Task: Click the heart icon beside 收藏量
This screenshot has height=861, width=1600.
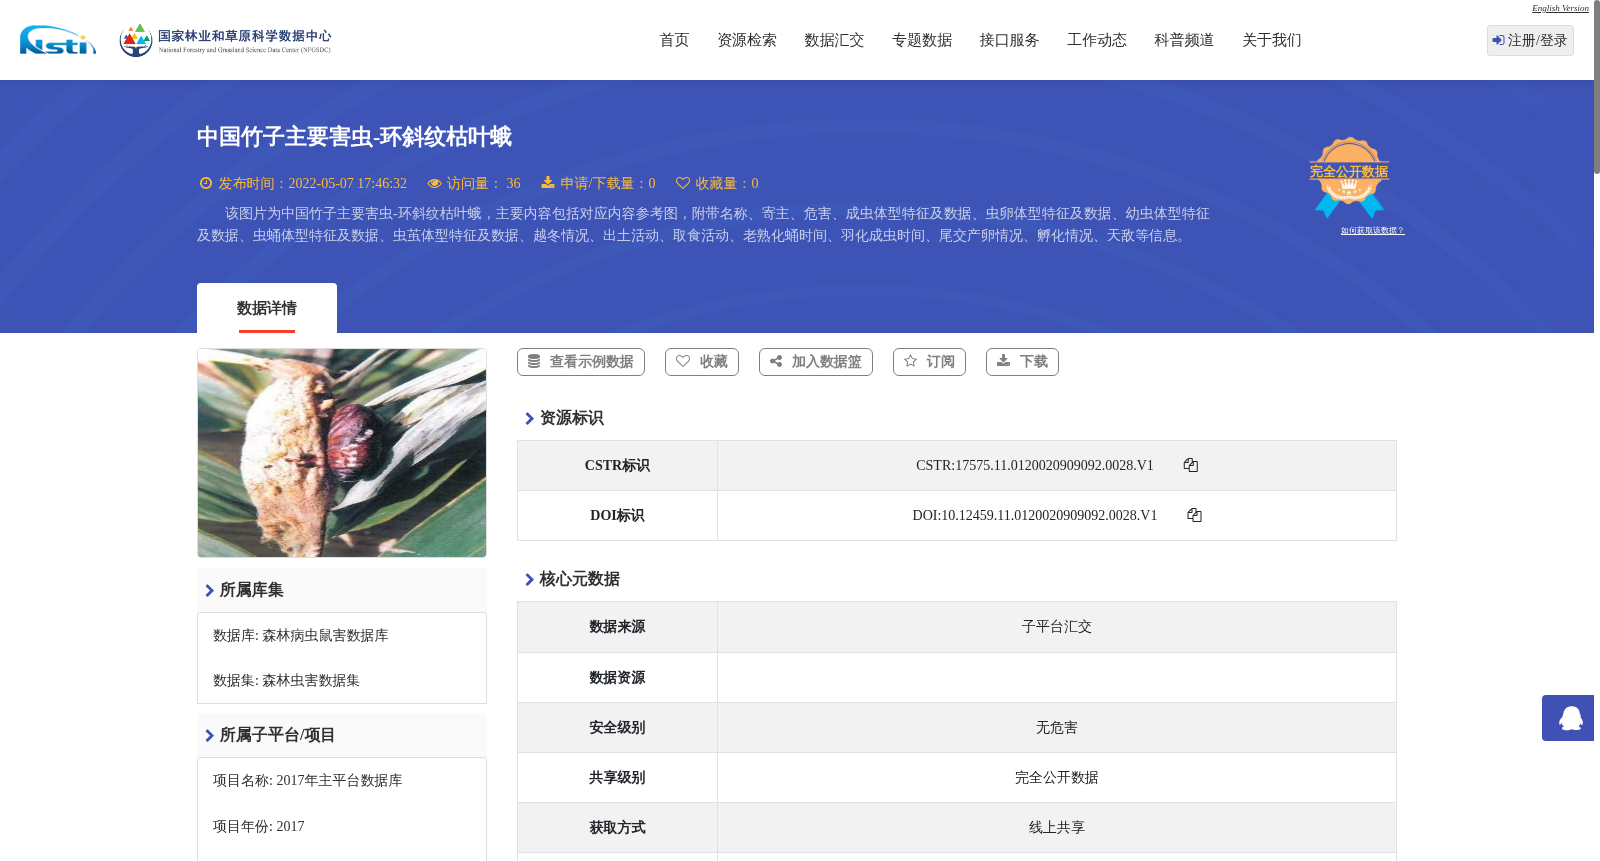Action: click(683, 183)
